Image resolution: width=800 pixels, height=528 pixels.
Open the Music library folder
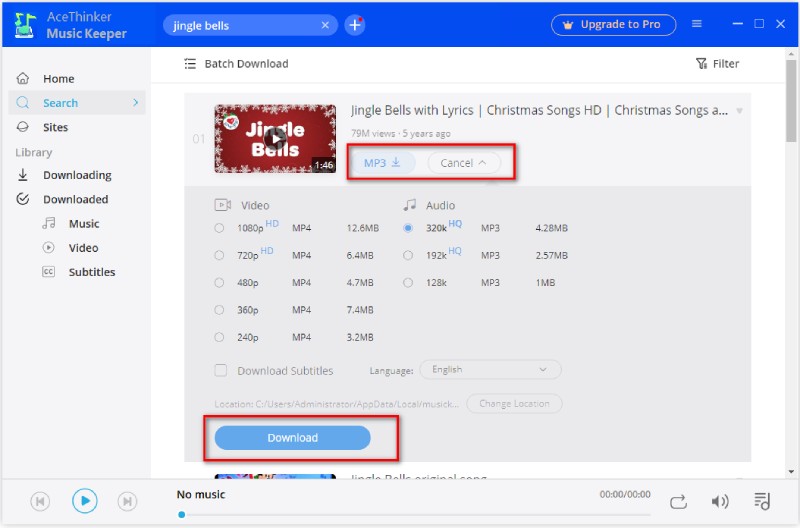[x=84, y=223]
